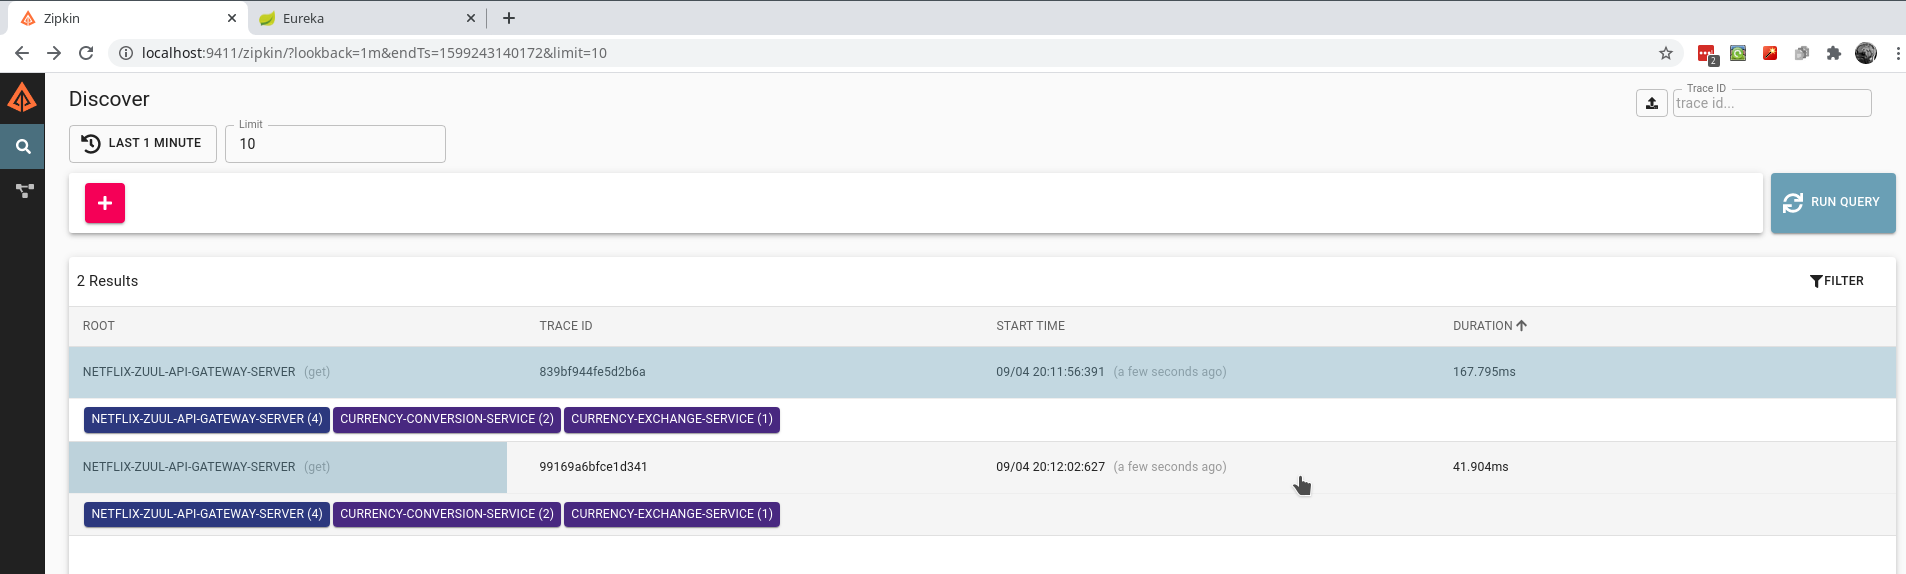
Task: Click start time 09/04 20:11:56:391
Action: (x=1050, y=372)
